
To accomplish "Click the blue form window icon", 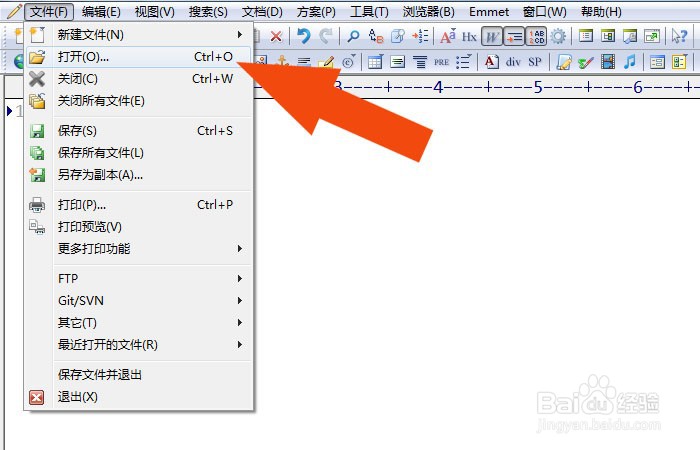I will (x=657, y=62).
